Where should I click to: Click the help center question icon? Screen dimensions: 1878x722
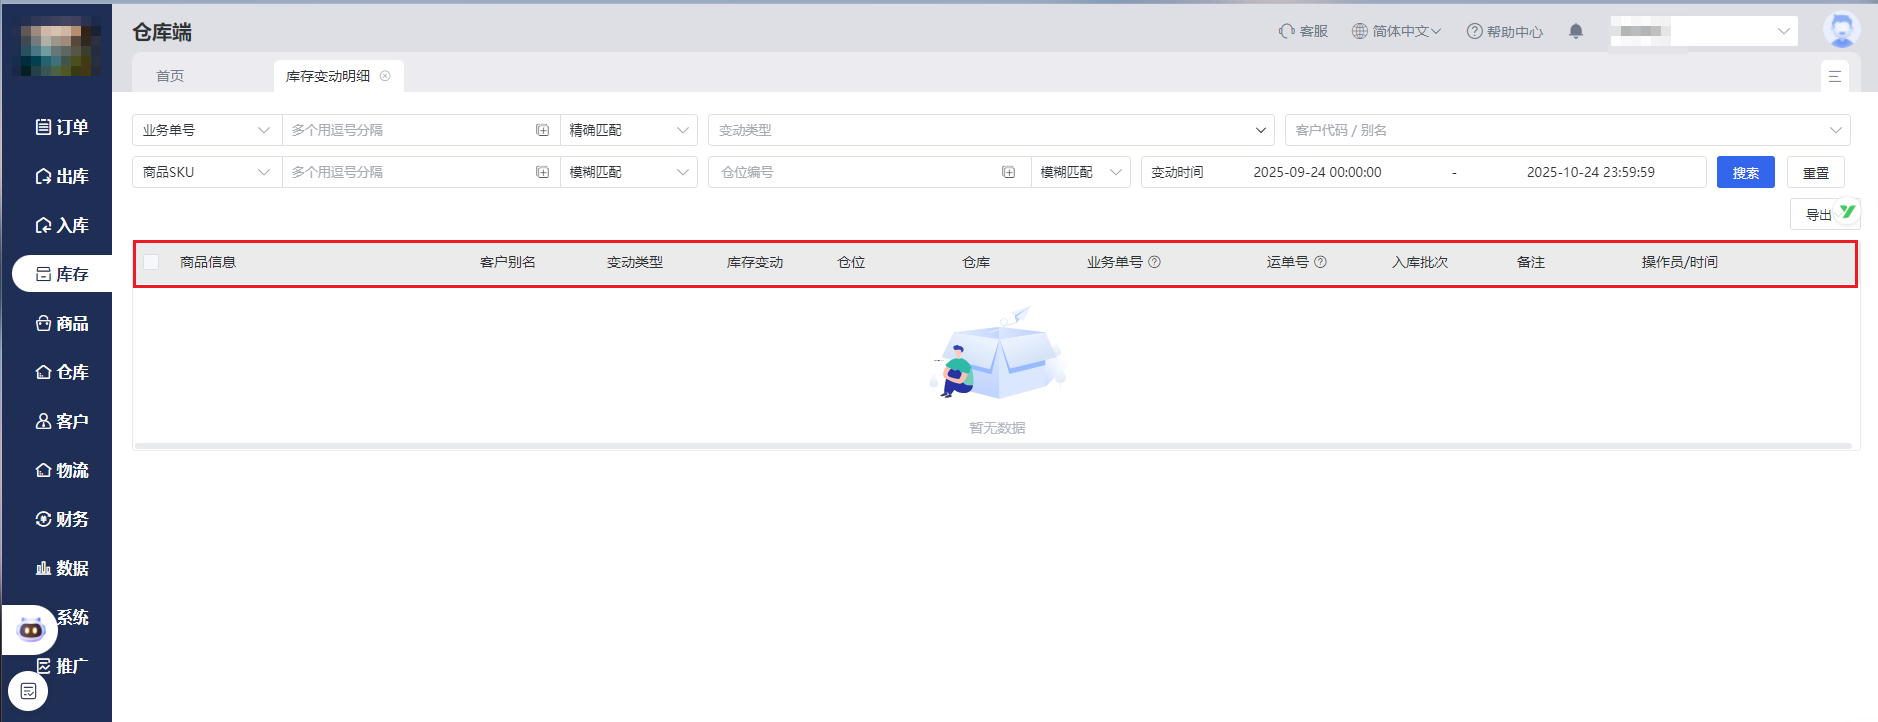pyautogui.click(x=1474, y=31)
